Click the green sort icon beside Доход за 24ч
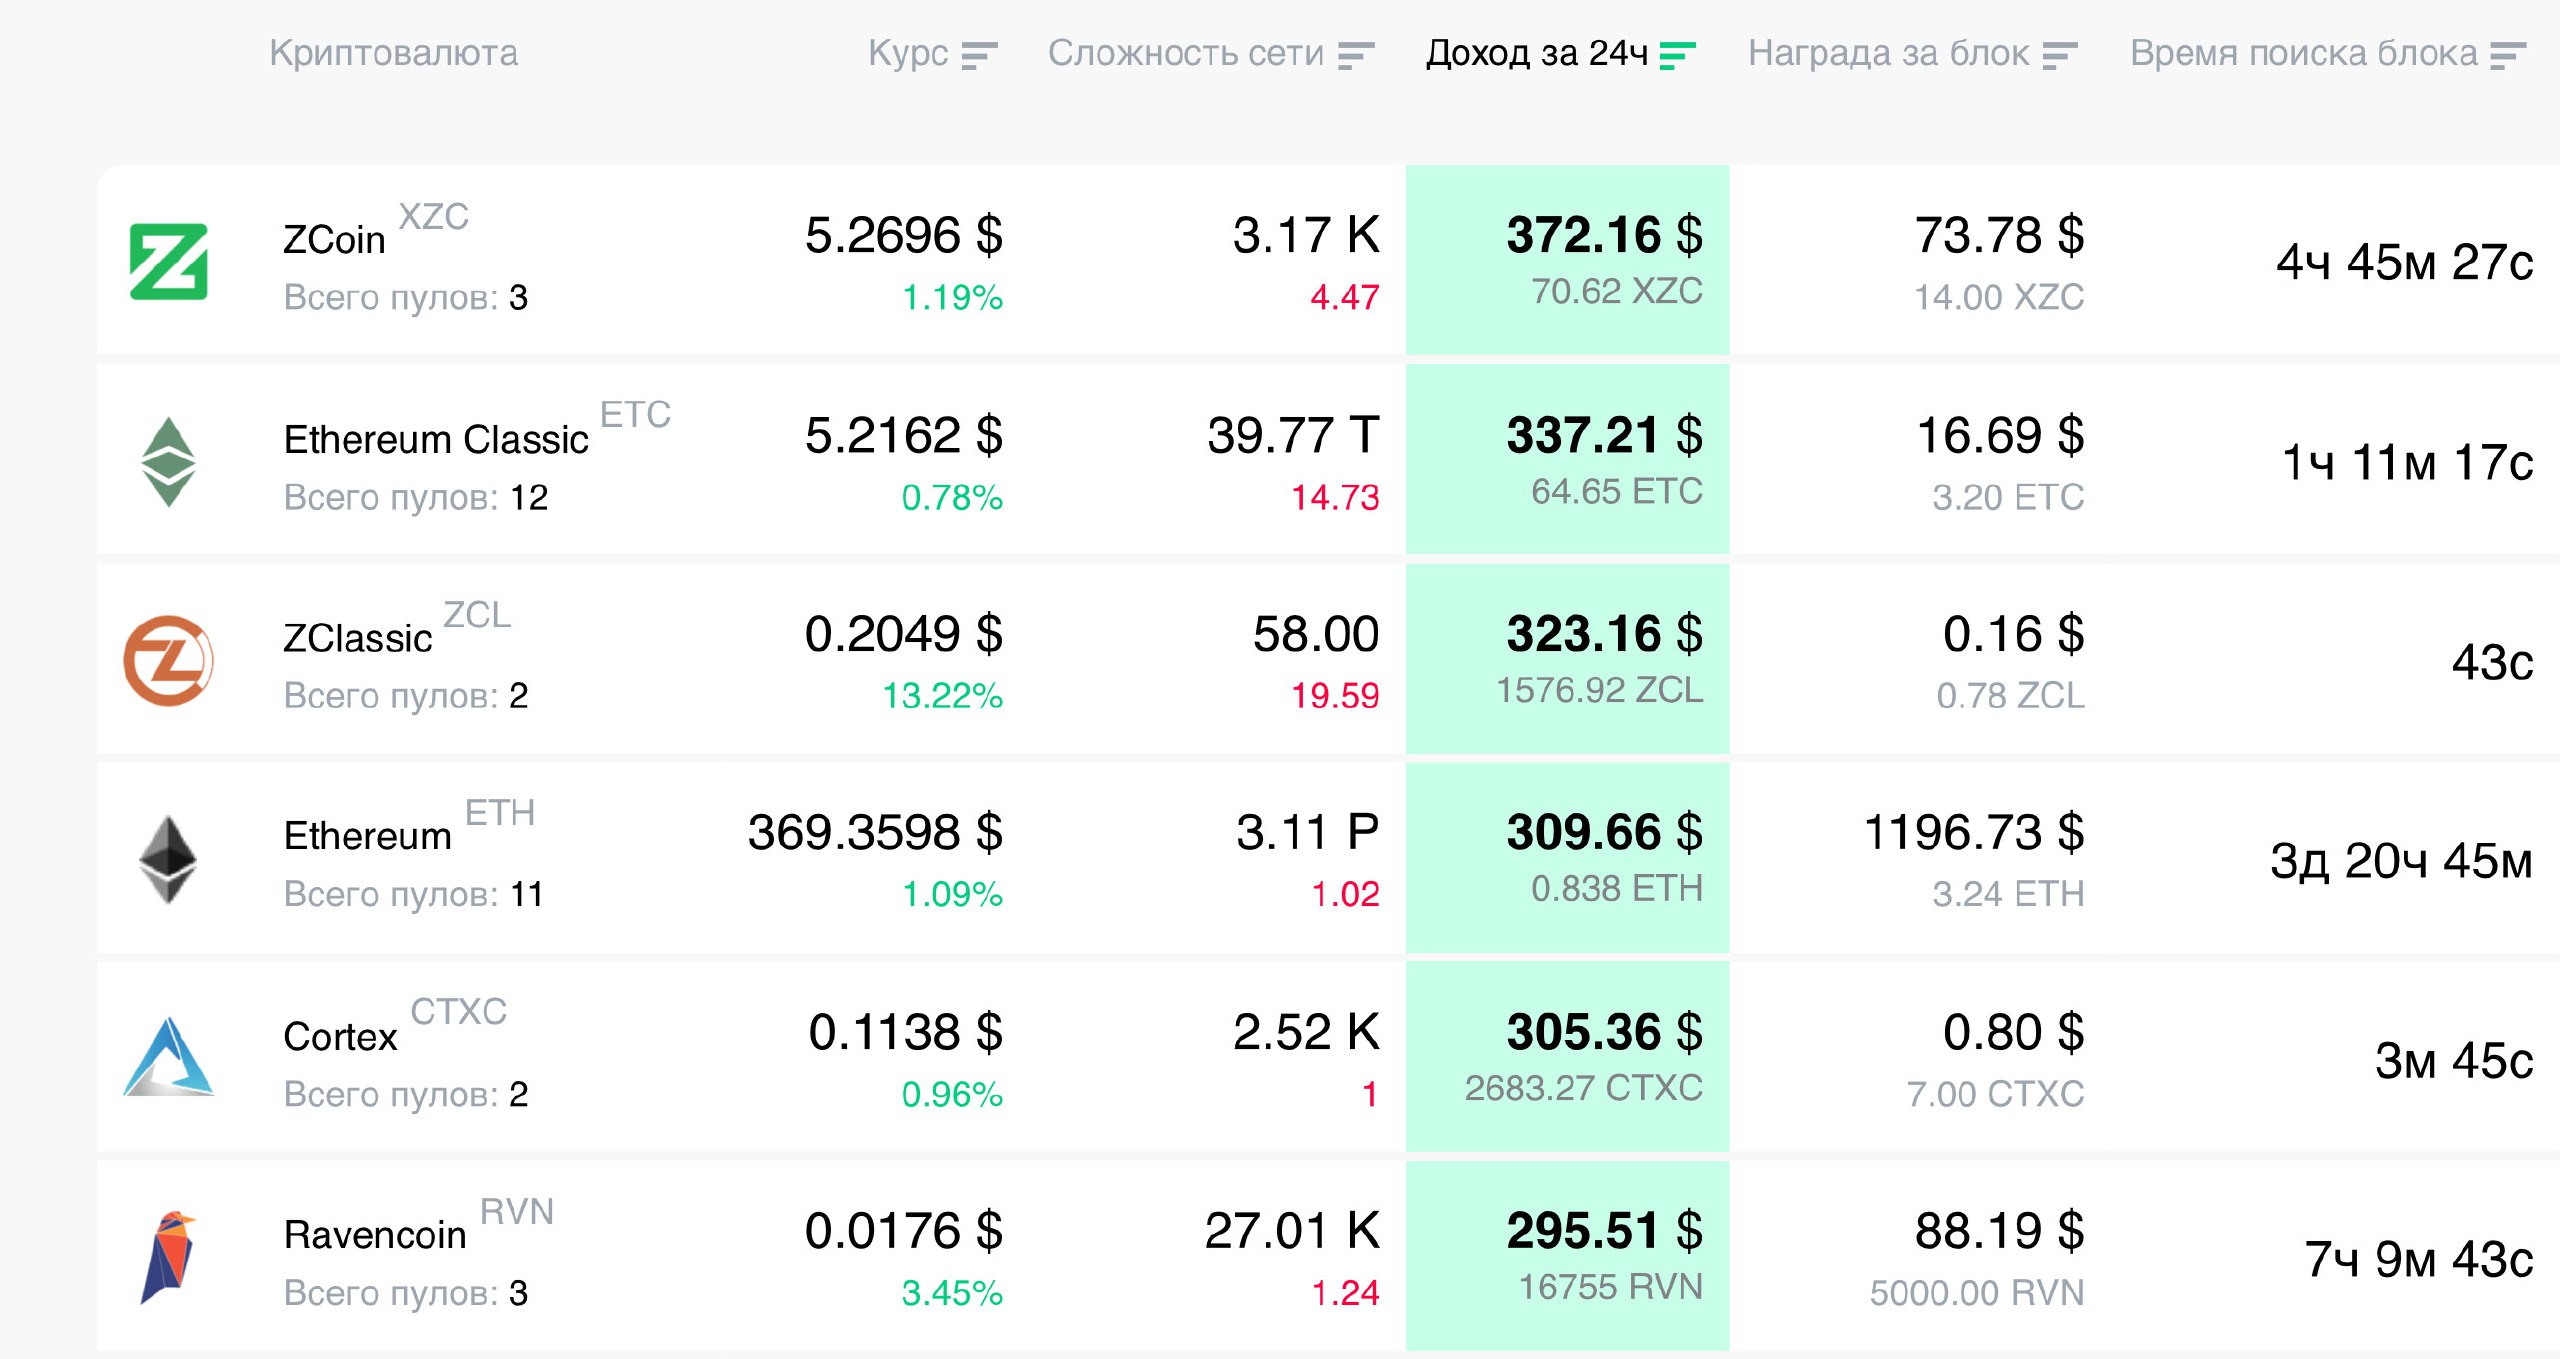Image resolution: width=2560 pixels, height=1359 pixels. coord(1677,56)
